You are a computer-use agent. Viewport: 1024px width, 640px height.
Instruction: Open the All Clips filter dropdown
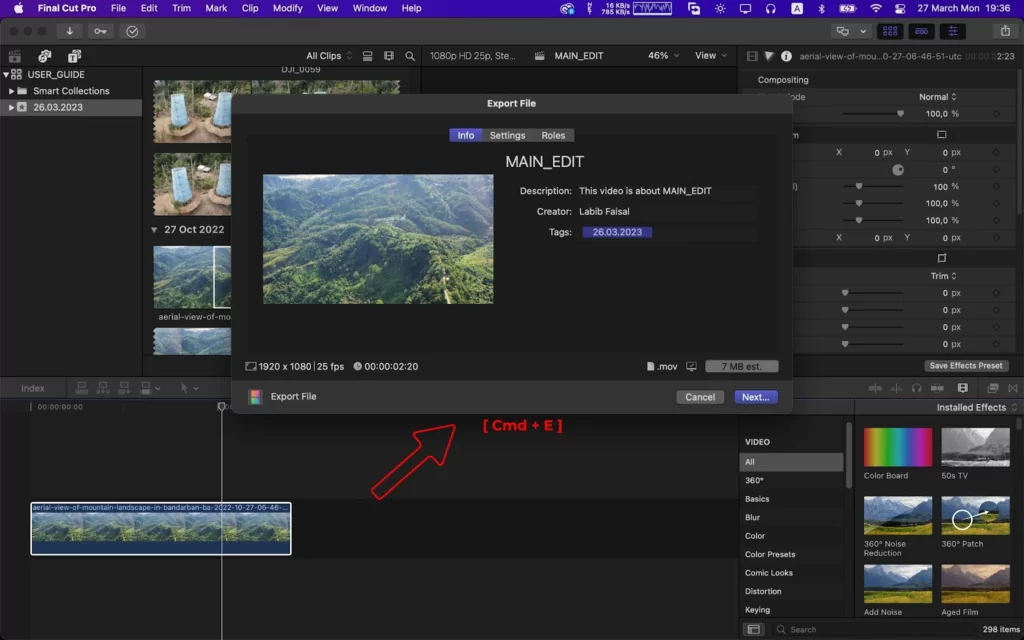click(329, 56)
